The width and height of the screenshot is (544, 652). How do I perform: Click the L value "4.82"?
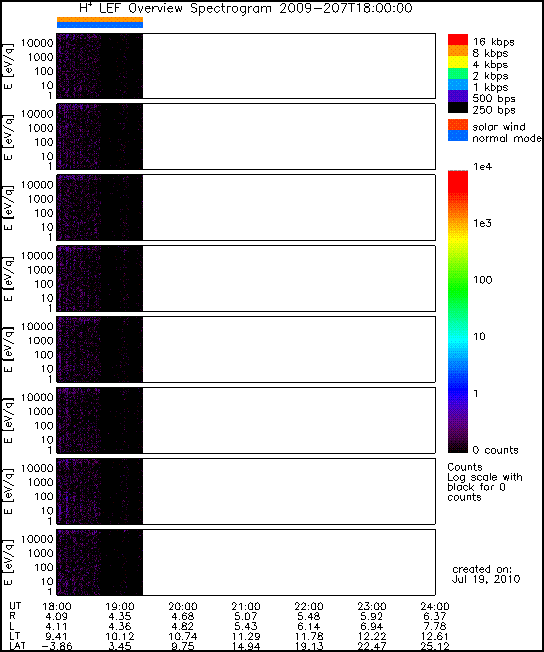pyautogui.click(x=183, y=627)
